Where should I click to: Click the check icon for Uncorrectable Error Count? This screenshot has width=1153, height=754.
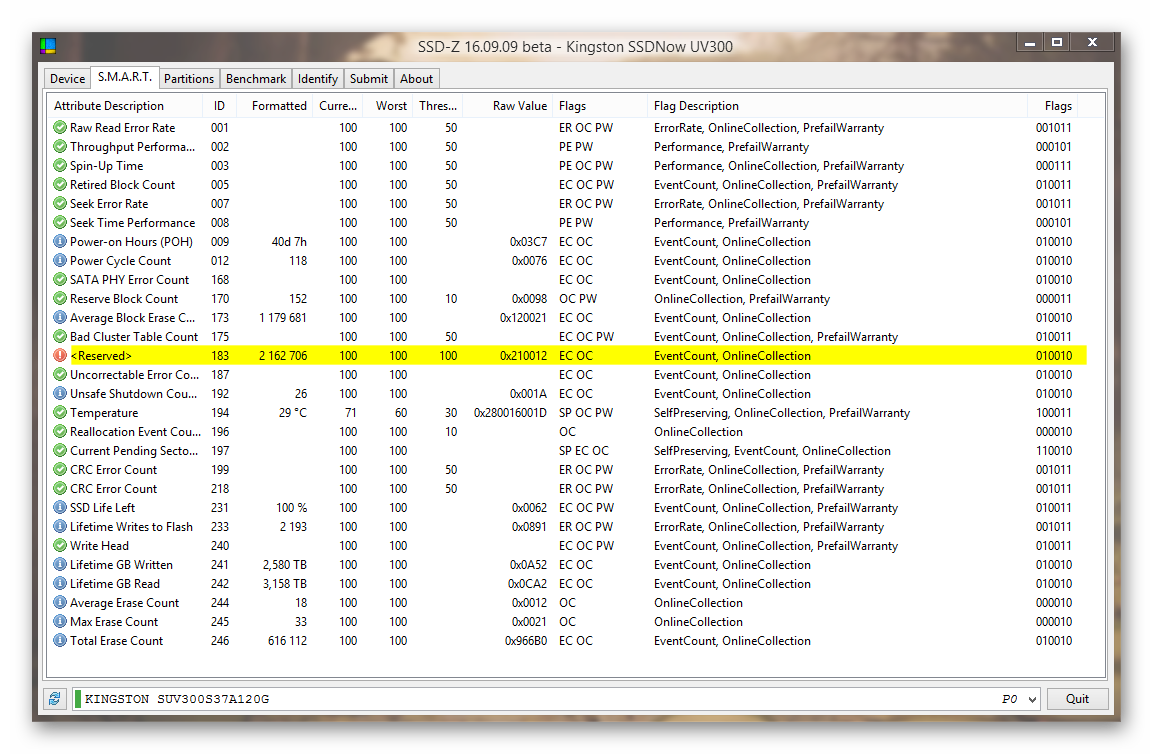(x=60, y=374)
